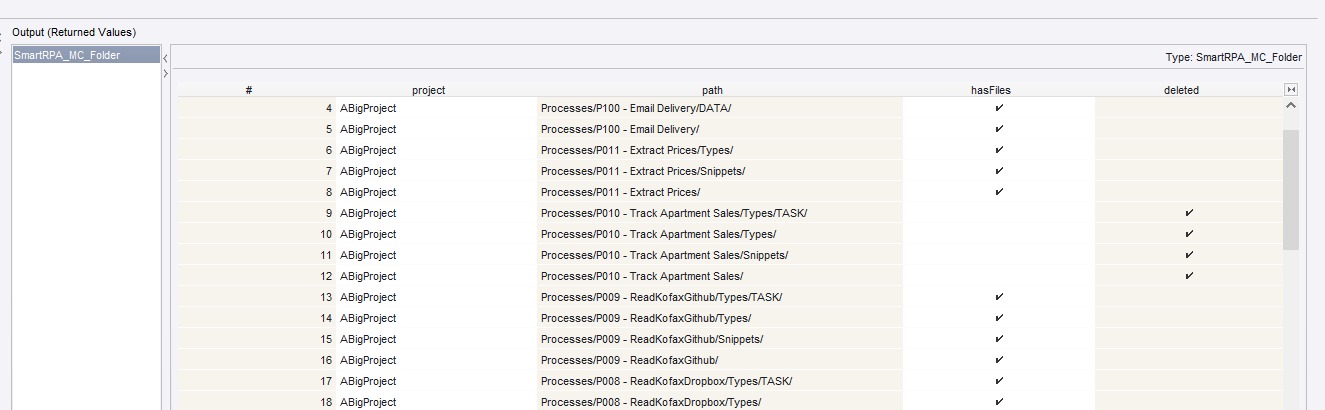Click the left collapse arrow on panel splitter
The height and width of the screenshot is (410, 1325).
(165, 58)
